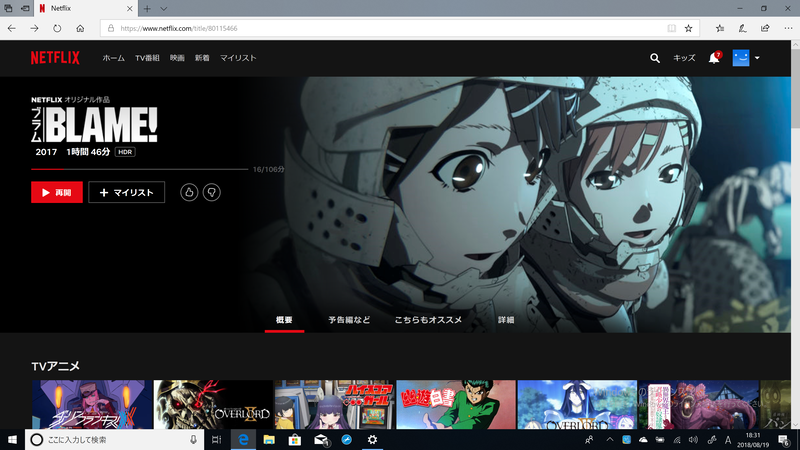Image resolution: width=800 pixels, height=450 pixels.
Task: Open File Explorer from the taskbar
Action: pos(269,440)
